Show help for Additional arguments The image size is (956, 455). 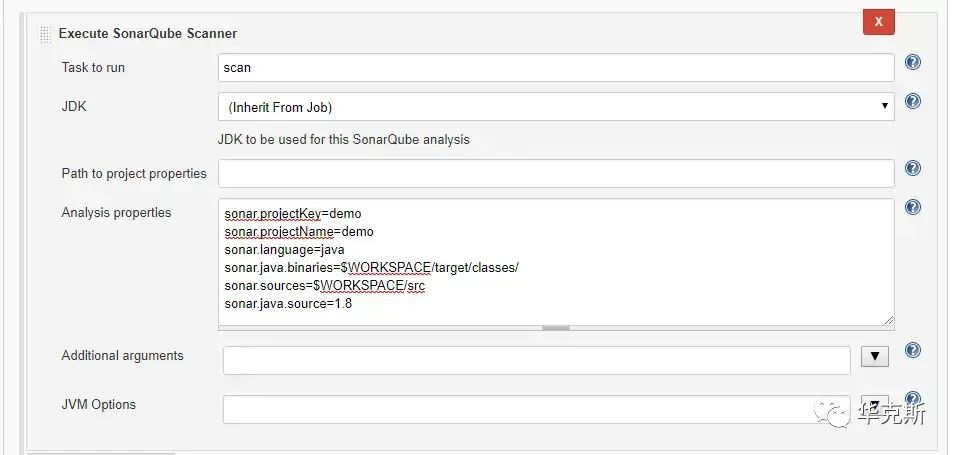[x=912, y=351]
